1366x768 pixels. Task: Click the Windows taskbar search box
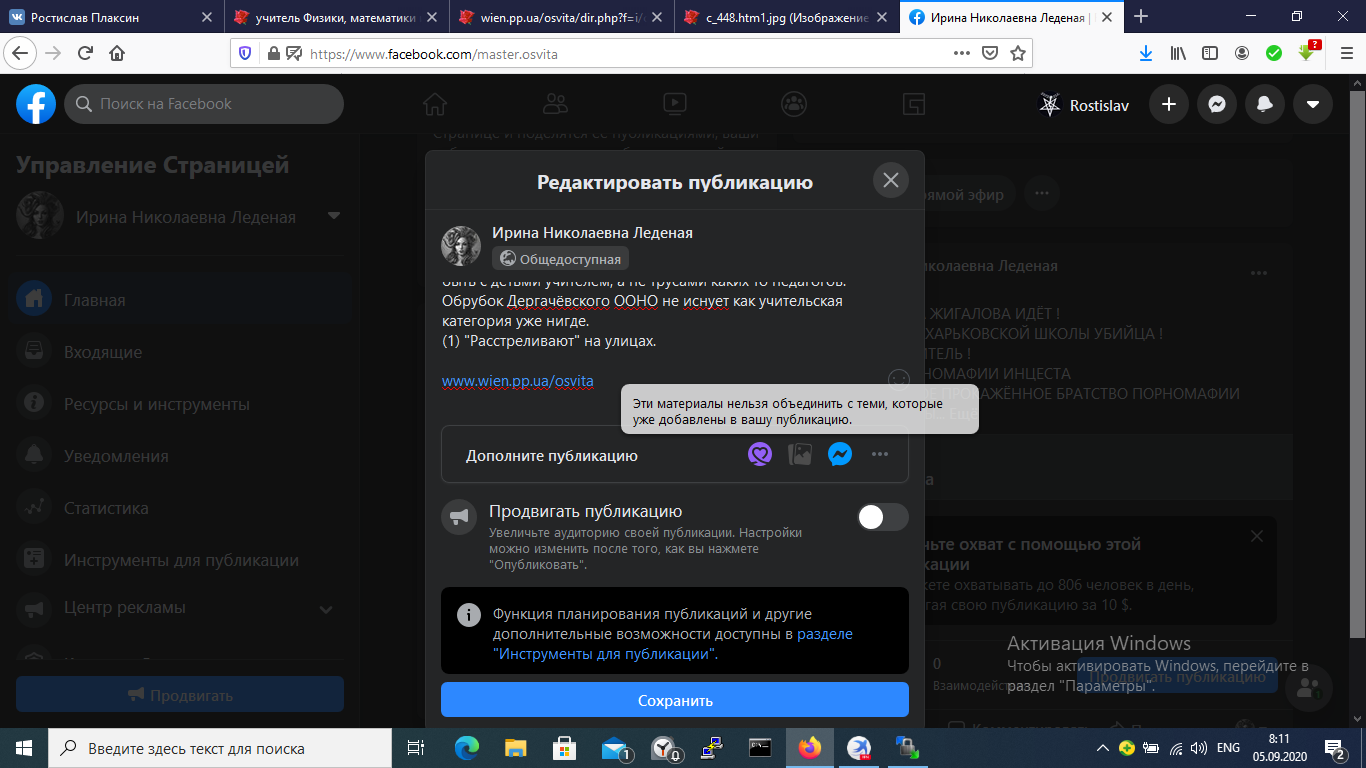[220, 748]
